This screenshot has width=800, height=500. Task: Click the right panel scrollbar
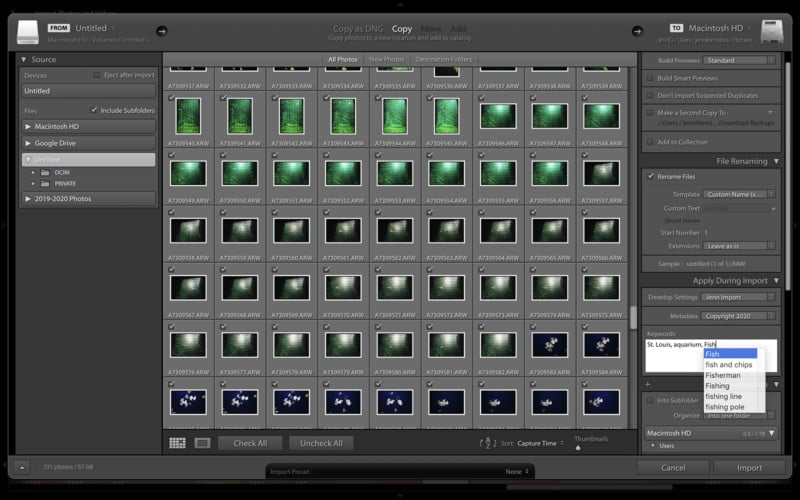(788, 176)
